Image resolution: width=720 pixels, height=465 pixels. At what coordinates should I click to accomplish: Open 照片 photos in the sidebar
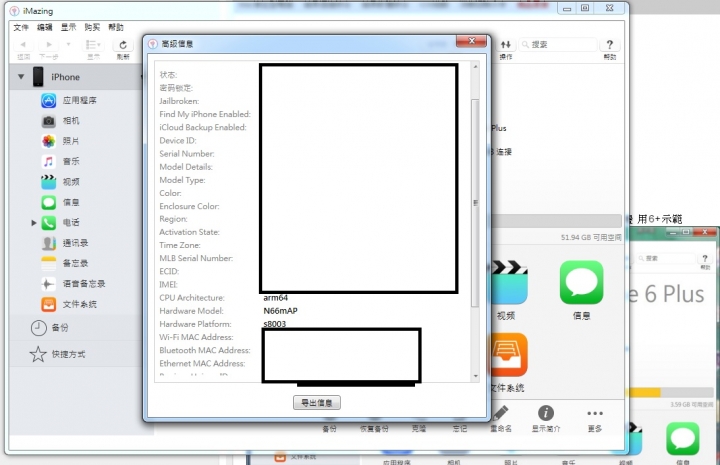tap(61, 141)
